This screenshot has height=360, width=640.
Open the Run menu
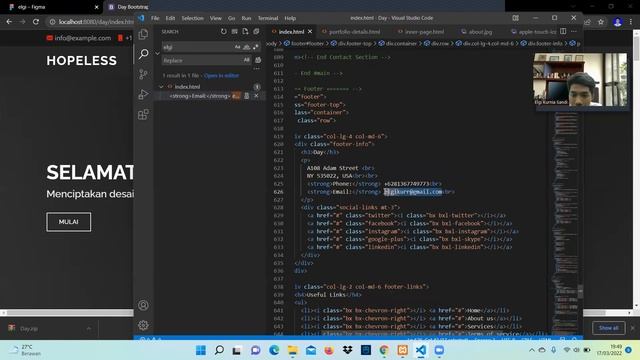pos(246,18)
